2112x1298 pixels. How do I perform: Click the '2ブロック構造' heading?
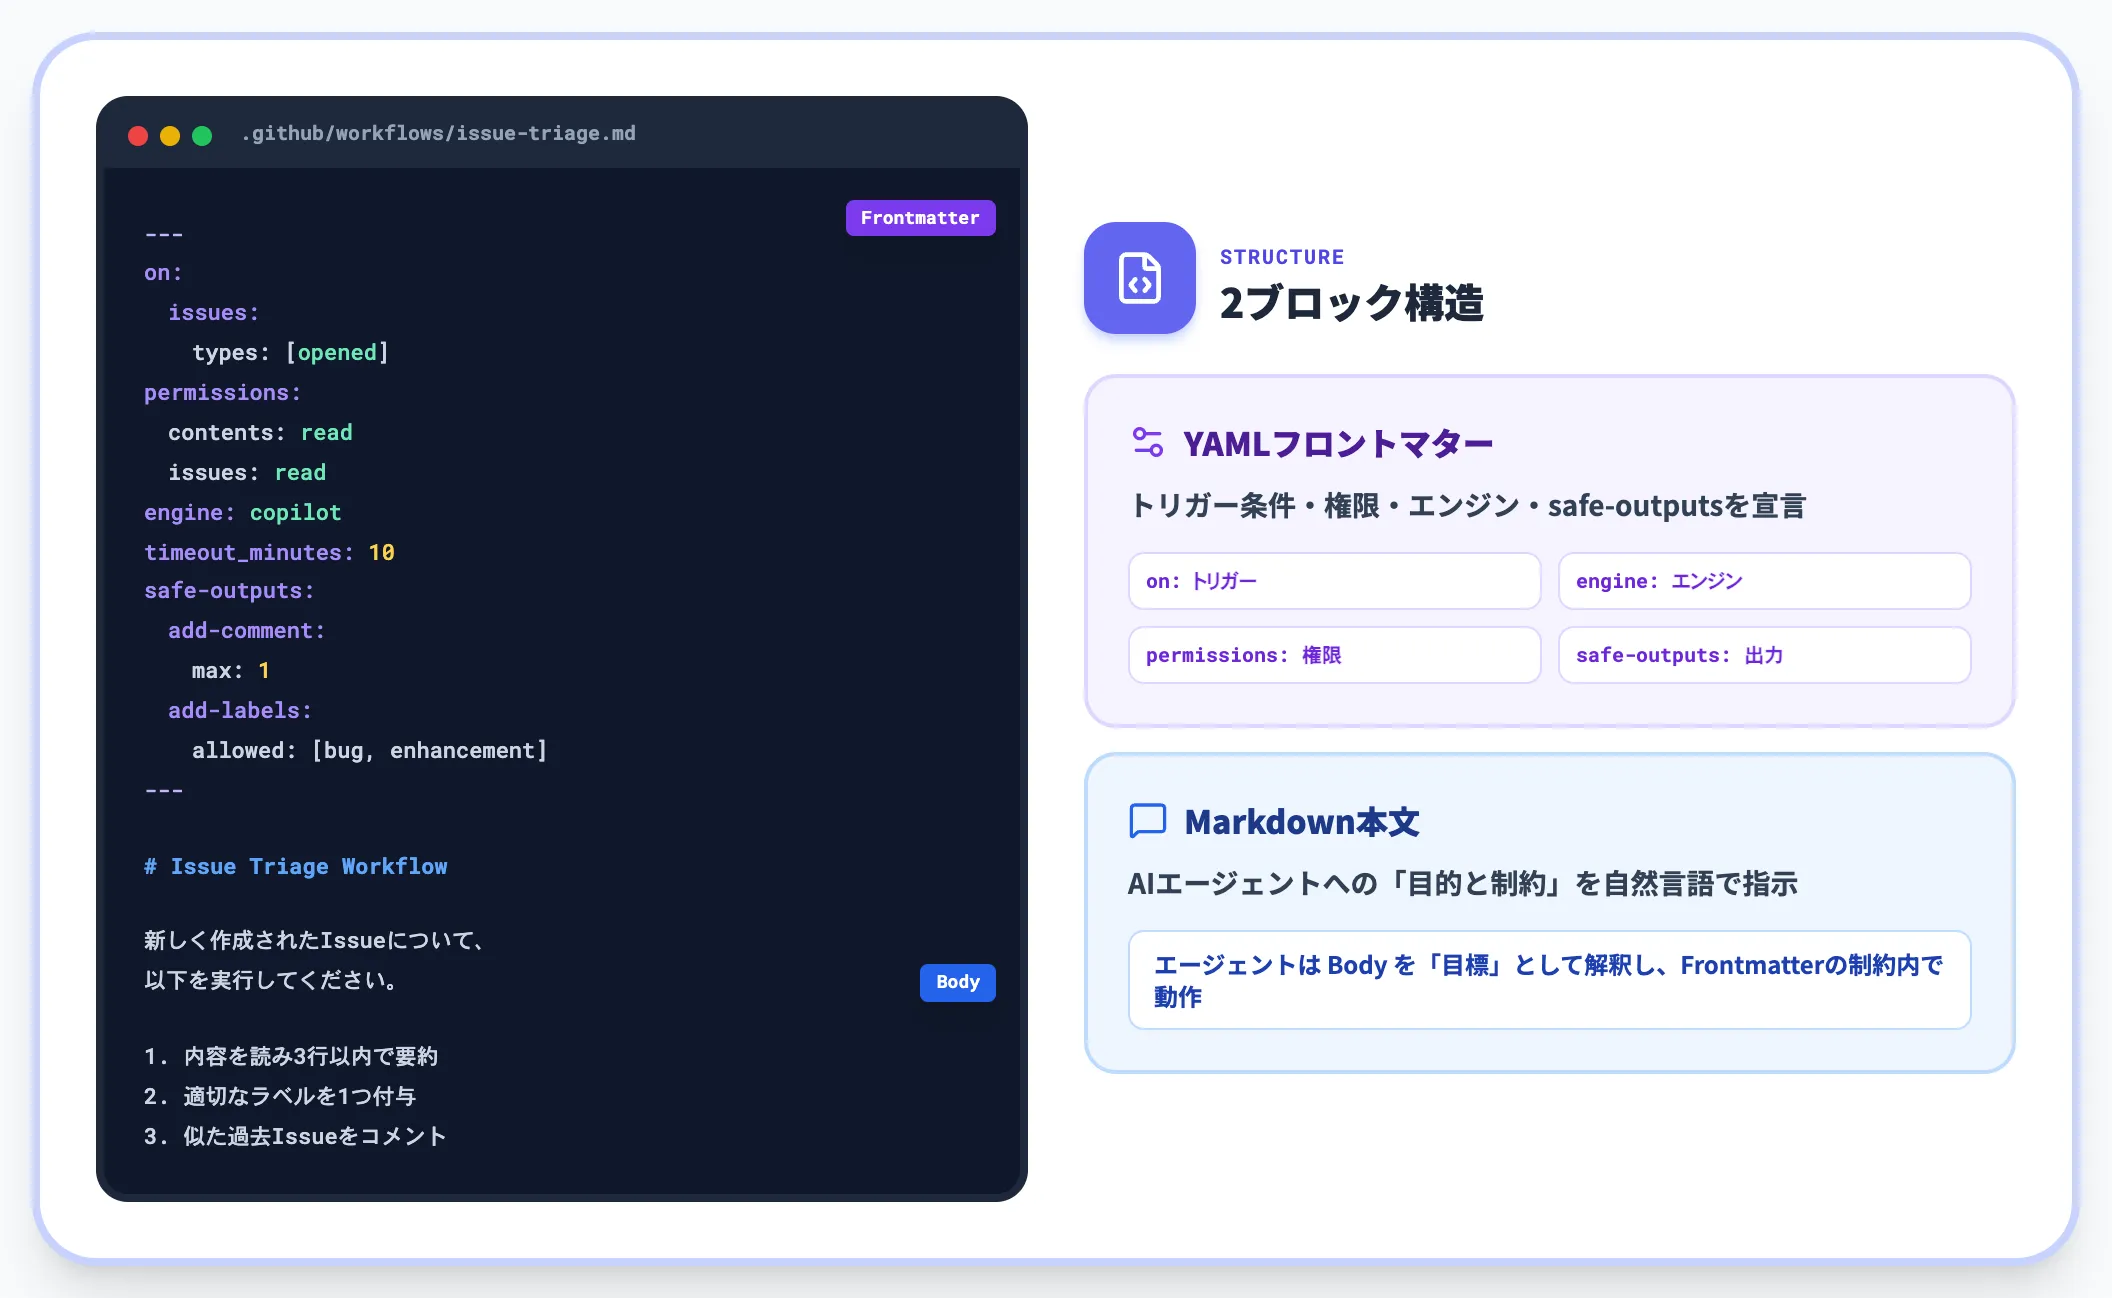coord(1351,302)
